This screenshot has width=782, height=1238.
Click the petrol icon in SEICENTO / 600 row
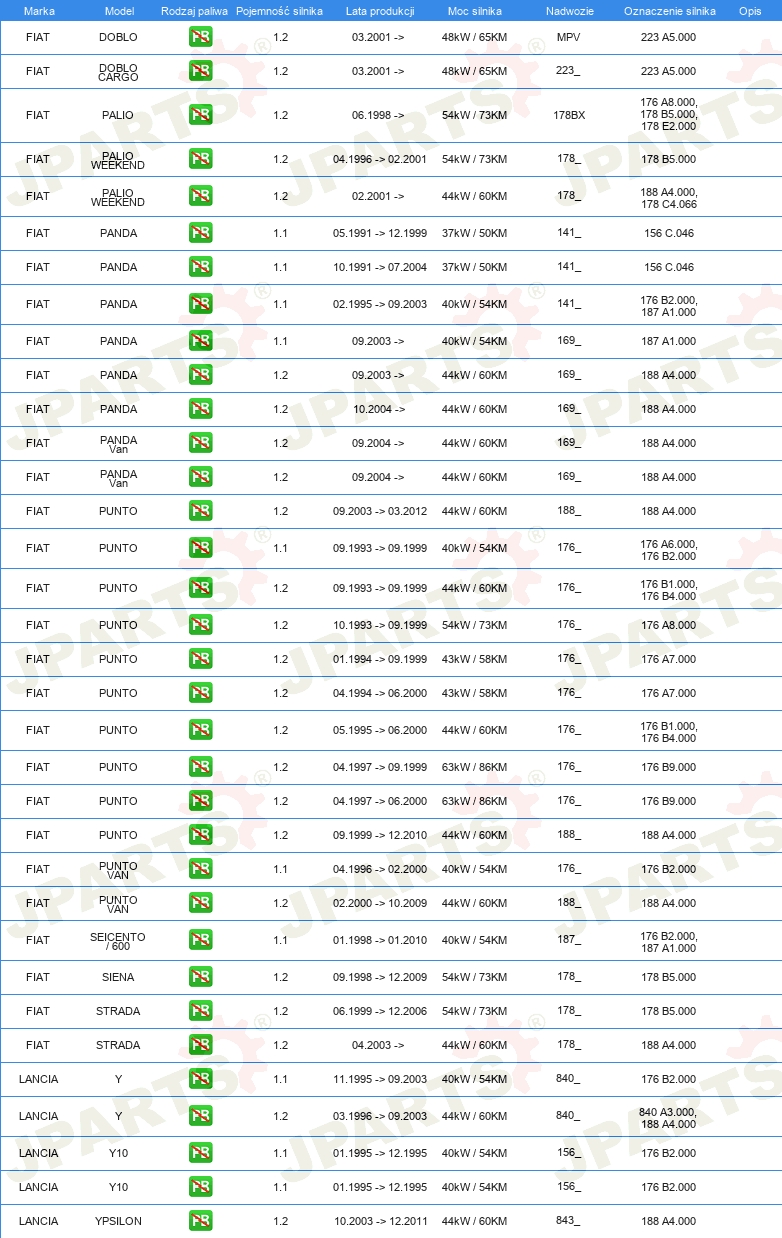(200, 940)
